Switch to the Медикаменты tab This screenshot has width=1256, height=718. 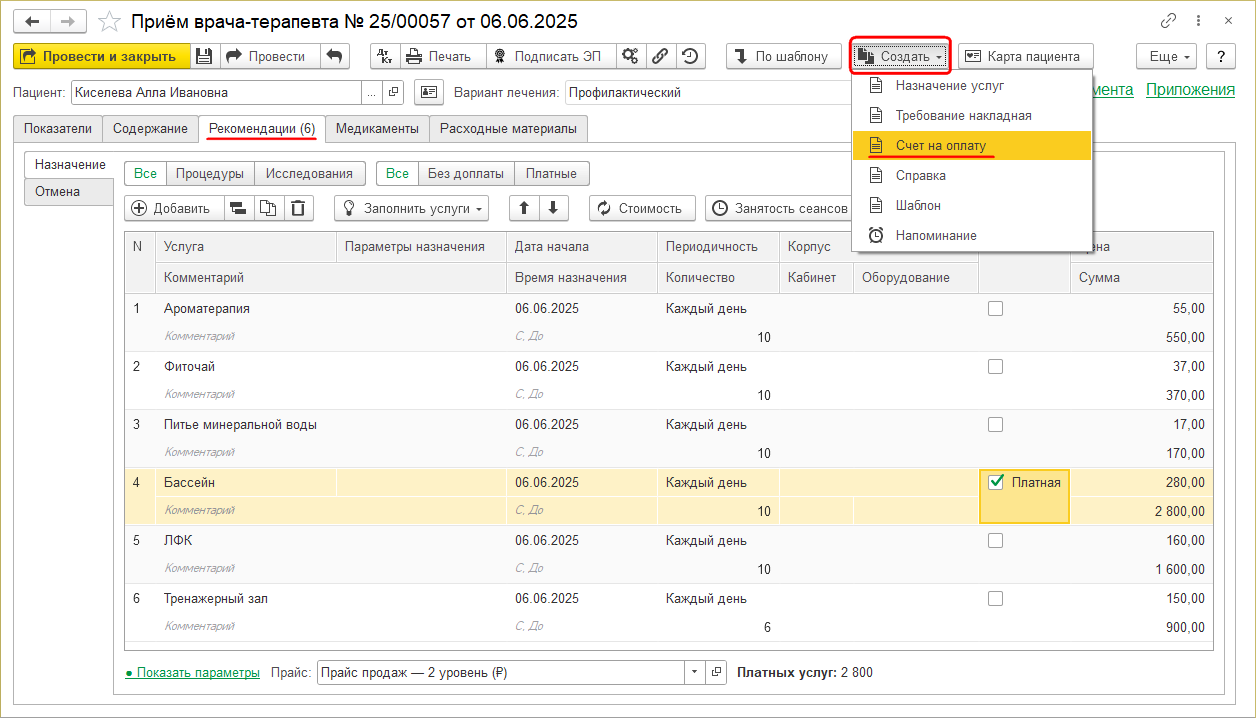click(377, 129)
